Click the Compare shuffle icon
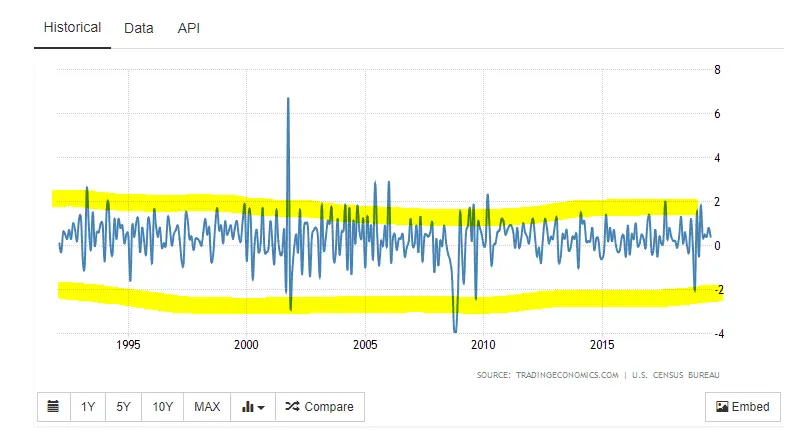The image size is (798, 435). [x=291, y=407]
